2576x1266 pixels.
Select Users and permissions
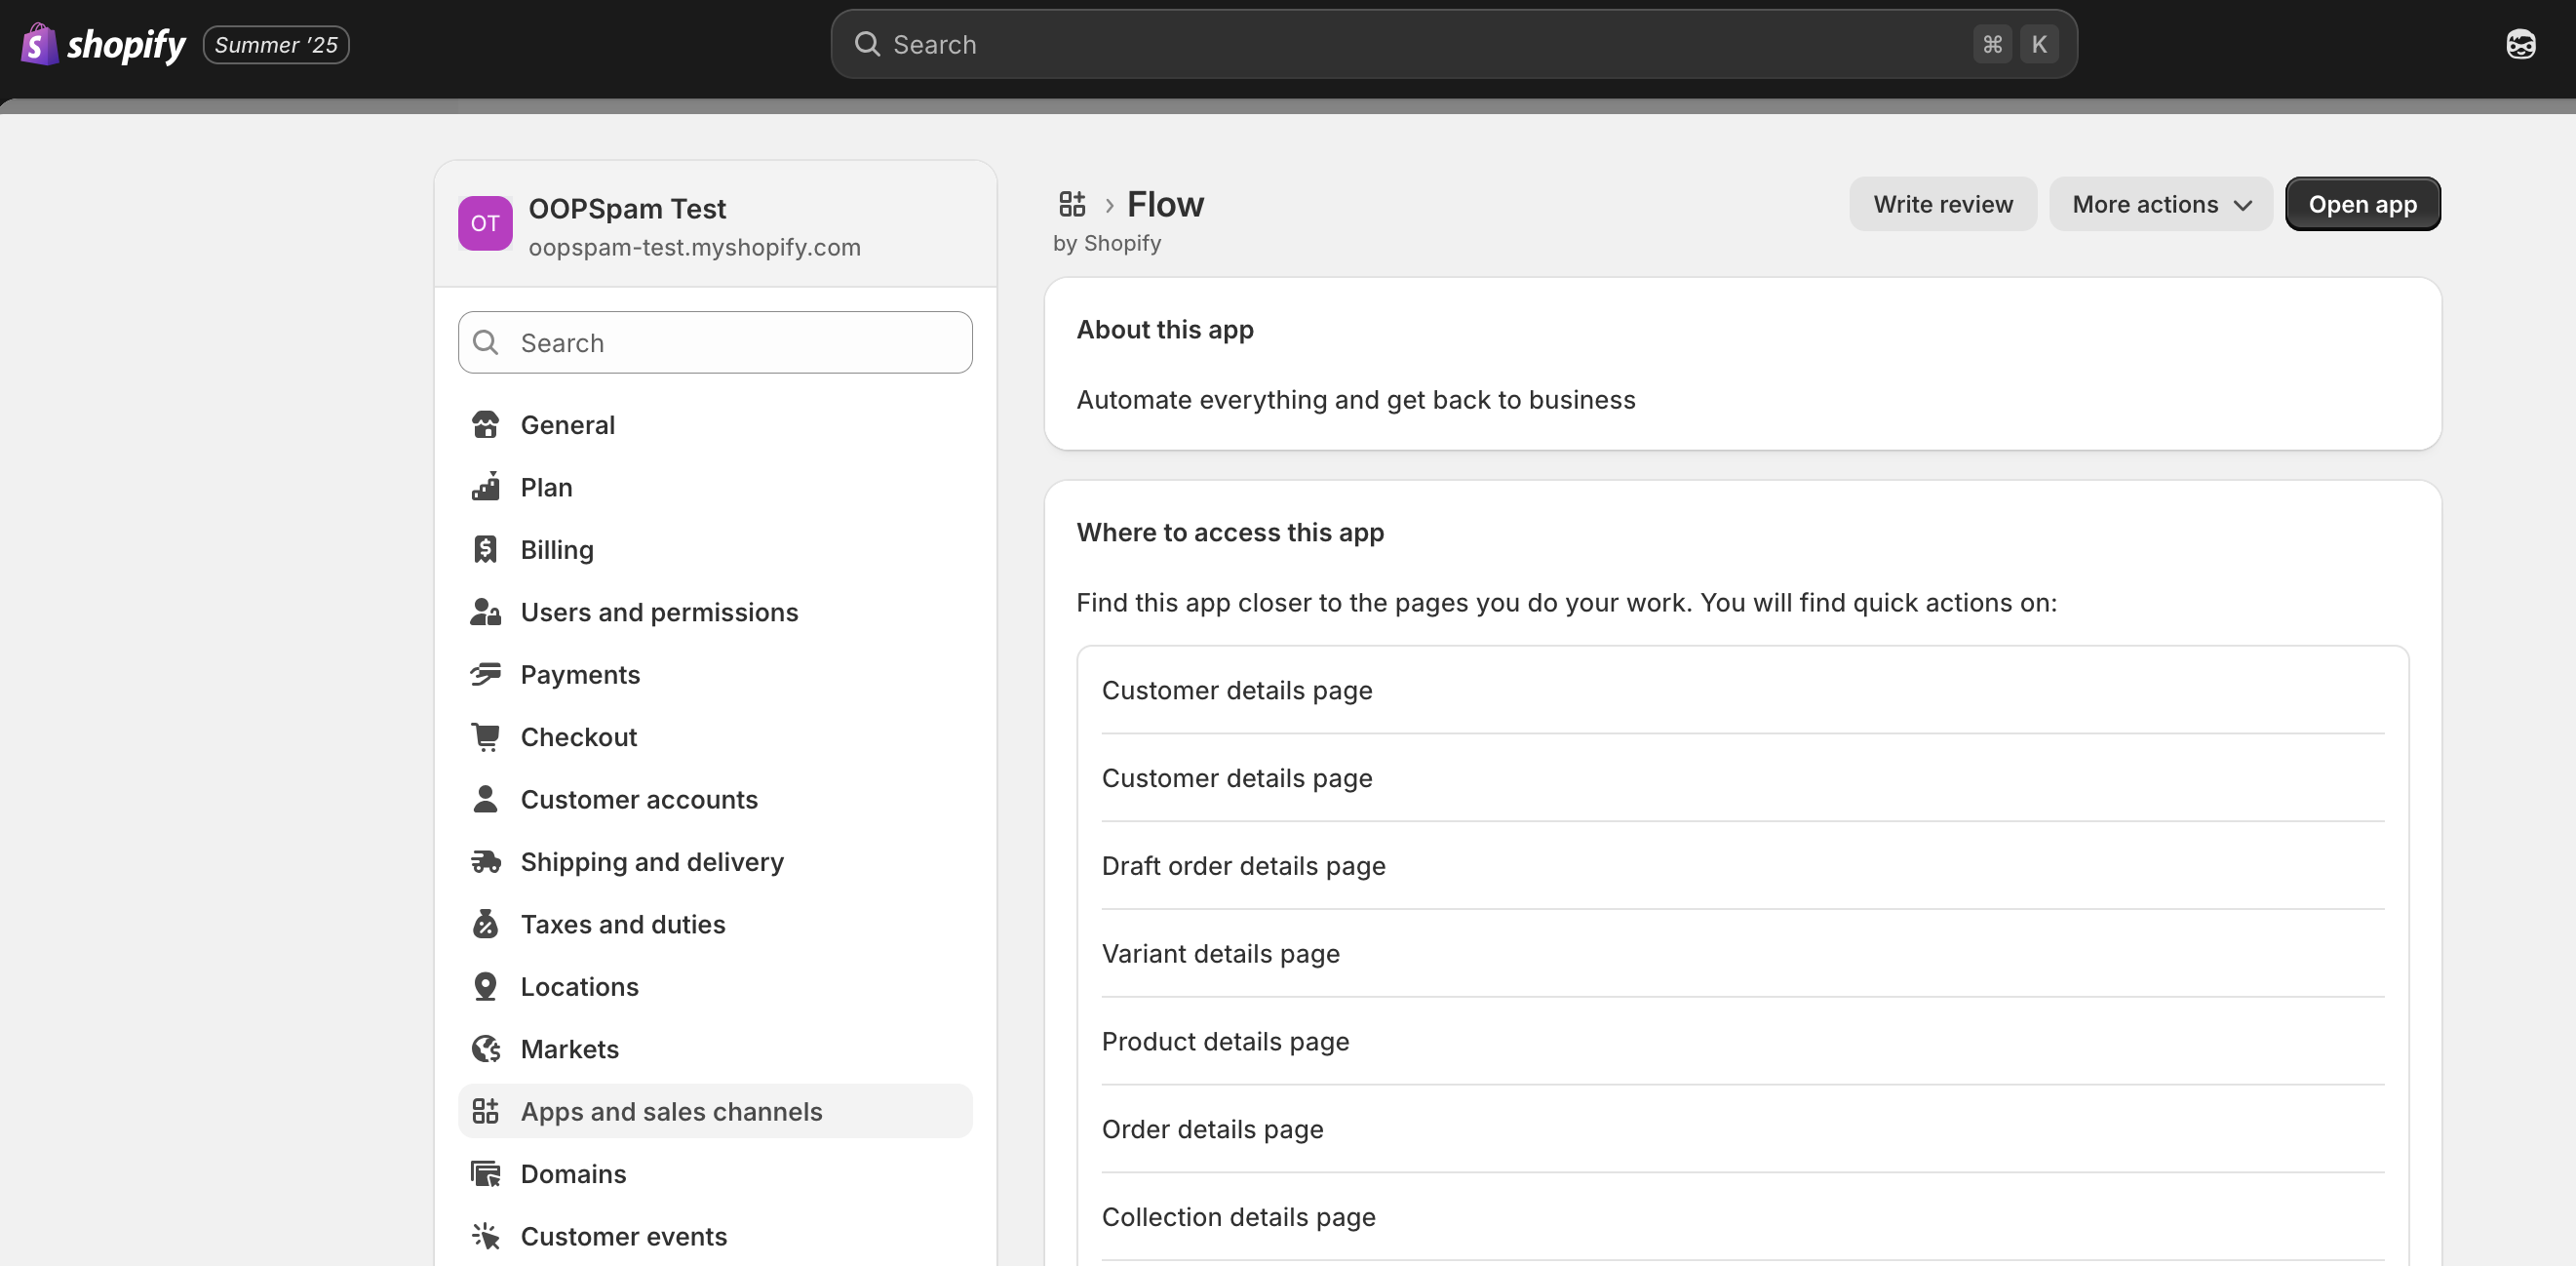[x=715, y=612]
